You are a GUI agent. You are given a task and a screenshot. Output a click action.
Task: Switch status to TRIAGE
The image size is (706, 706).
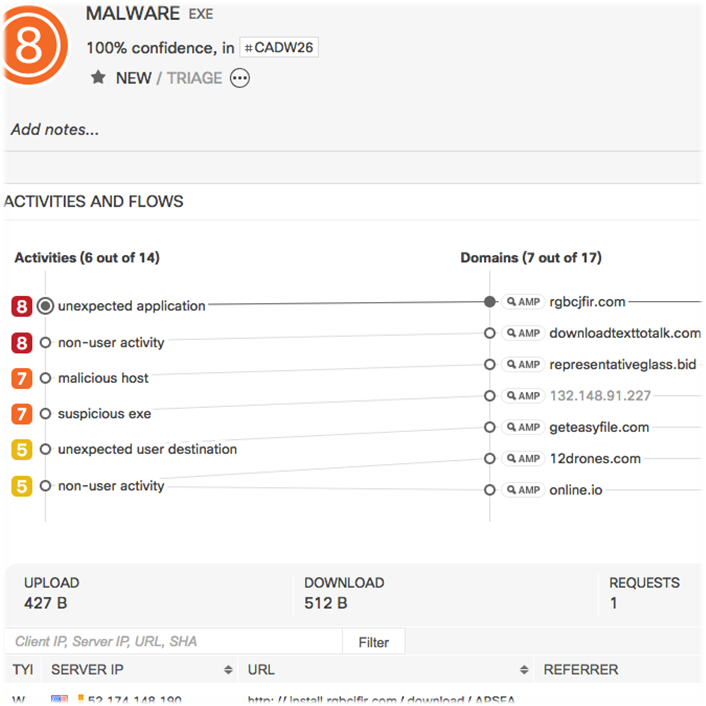coord(194,78)
